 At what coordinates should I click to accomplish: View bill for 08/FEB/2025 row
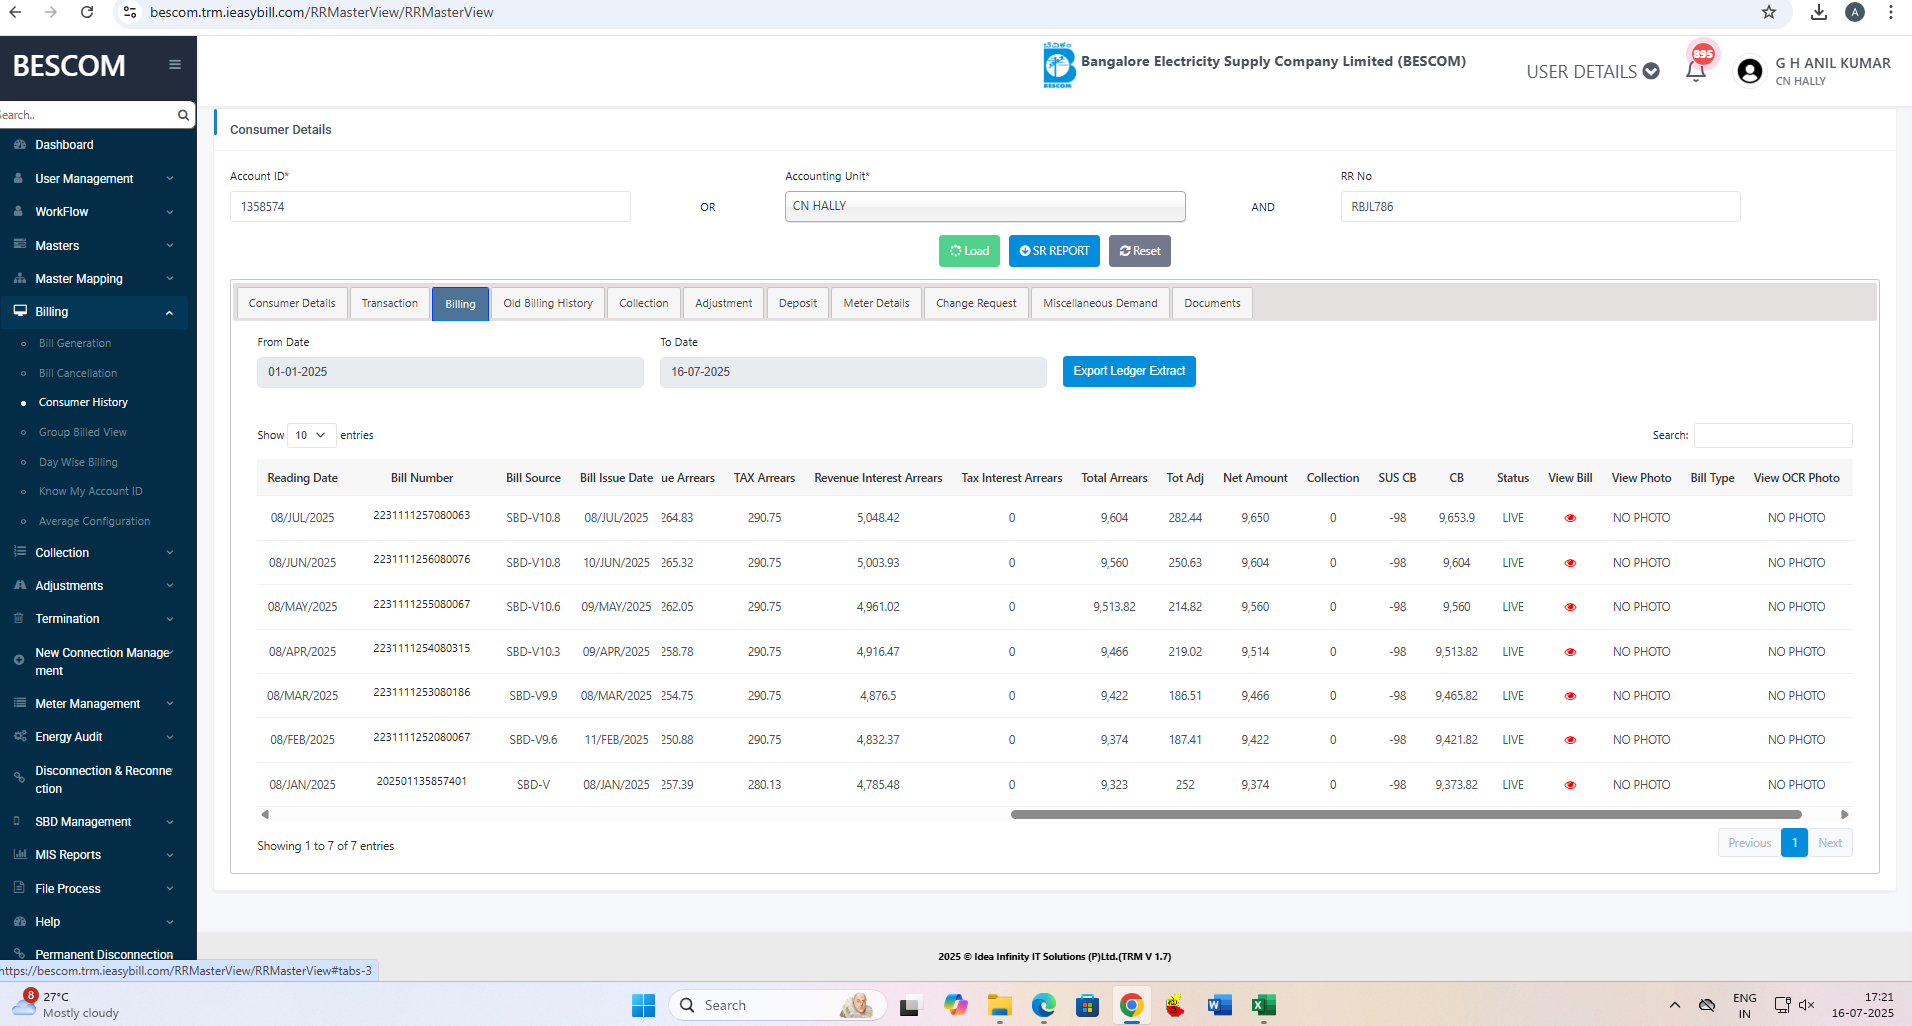pyautogui.click(x=1570, y=740)
